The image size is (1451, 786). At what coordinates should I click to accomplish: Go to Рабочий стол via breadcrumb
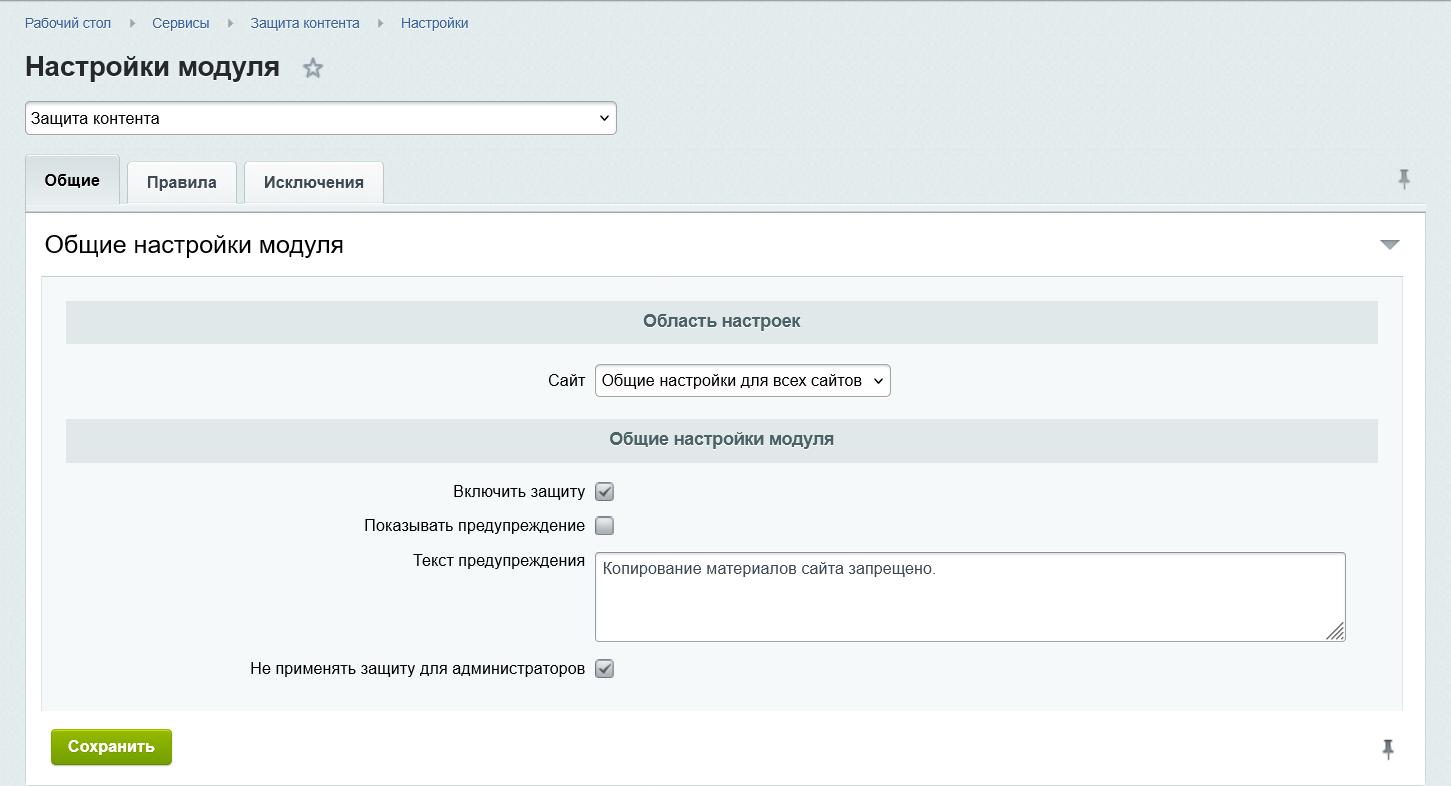68,22
